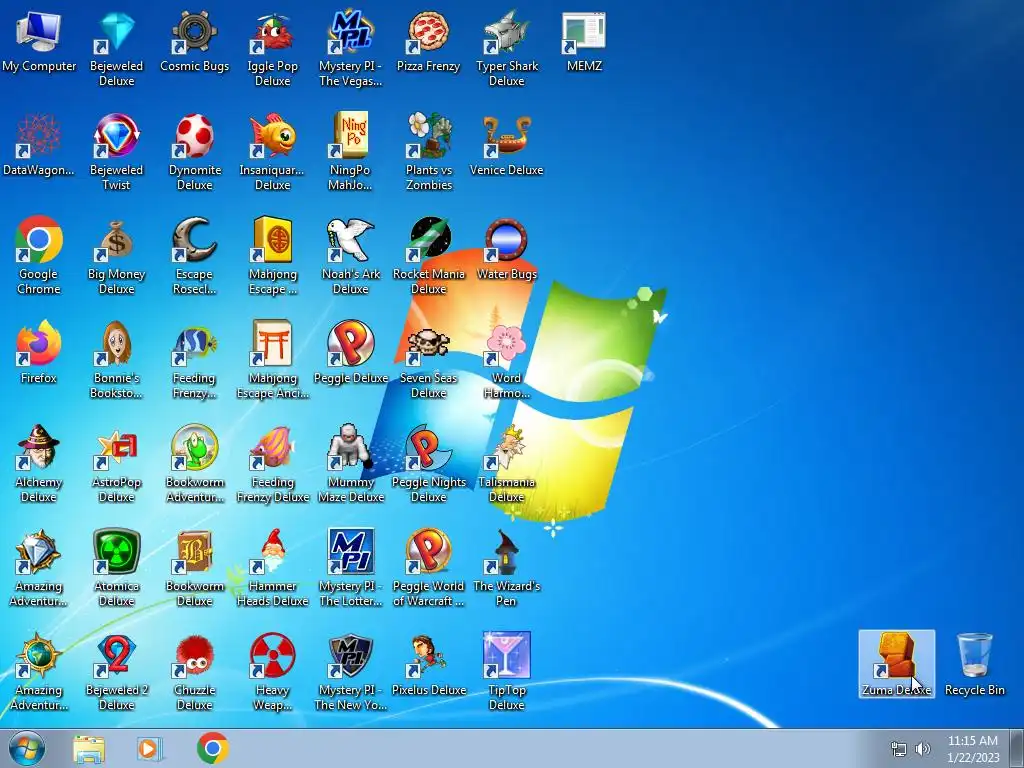The height and width of the screenshot is (768, 1024).
Task: Click the Rocket Mania Deluxe icon
Action: [428, 240]
